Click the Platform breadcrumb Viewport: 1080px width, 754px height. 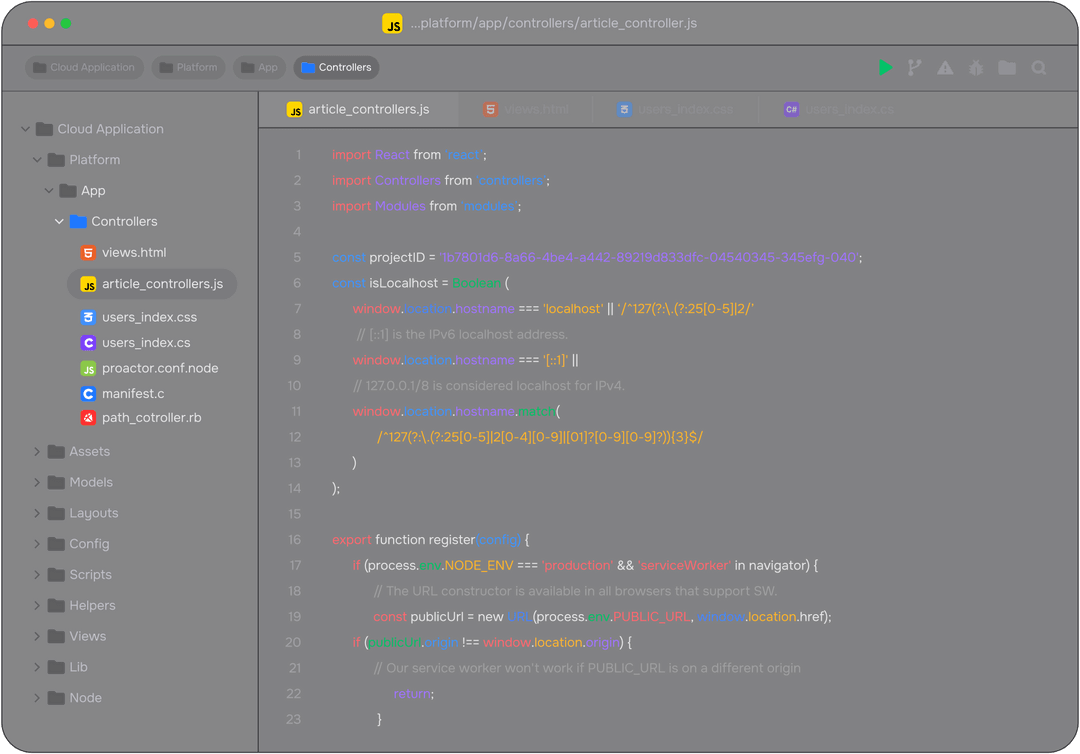pos(188,67)
